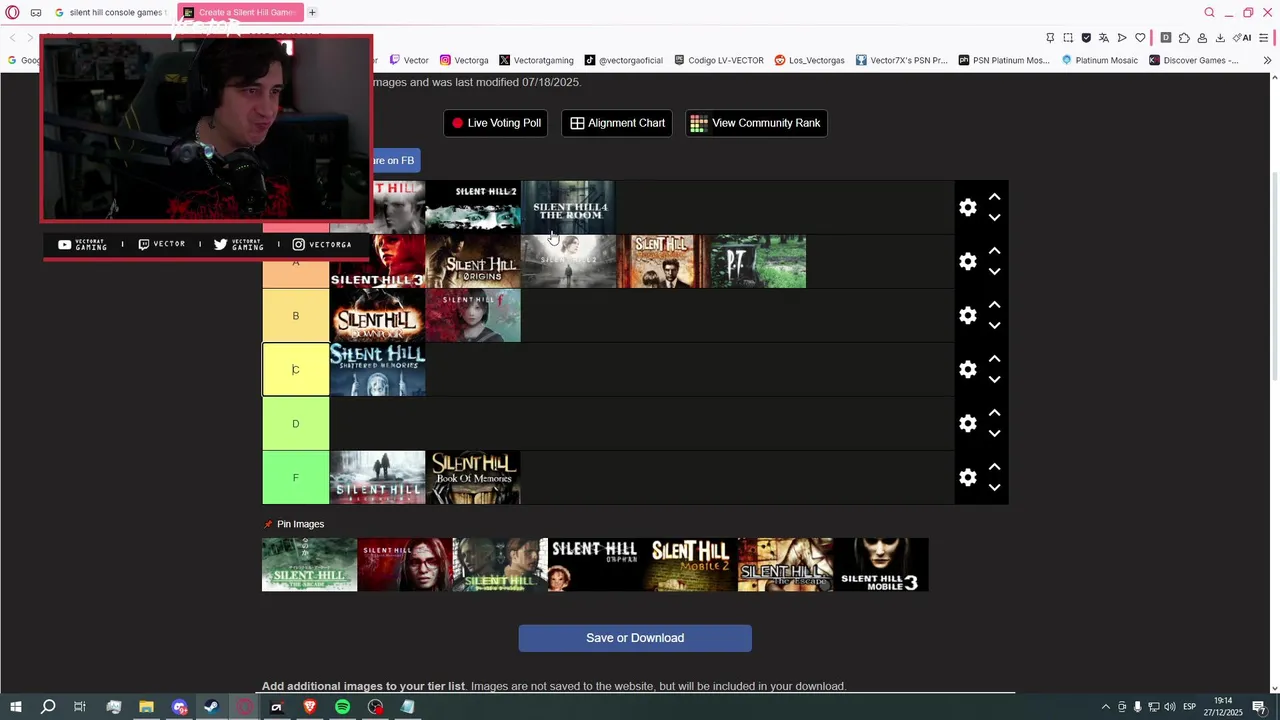Open the Vectorga Instagram bookmark
This screenshot has height=720, width=1280.
point(464,60)
